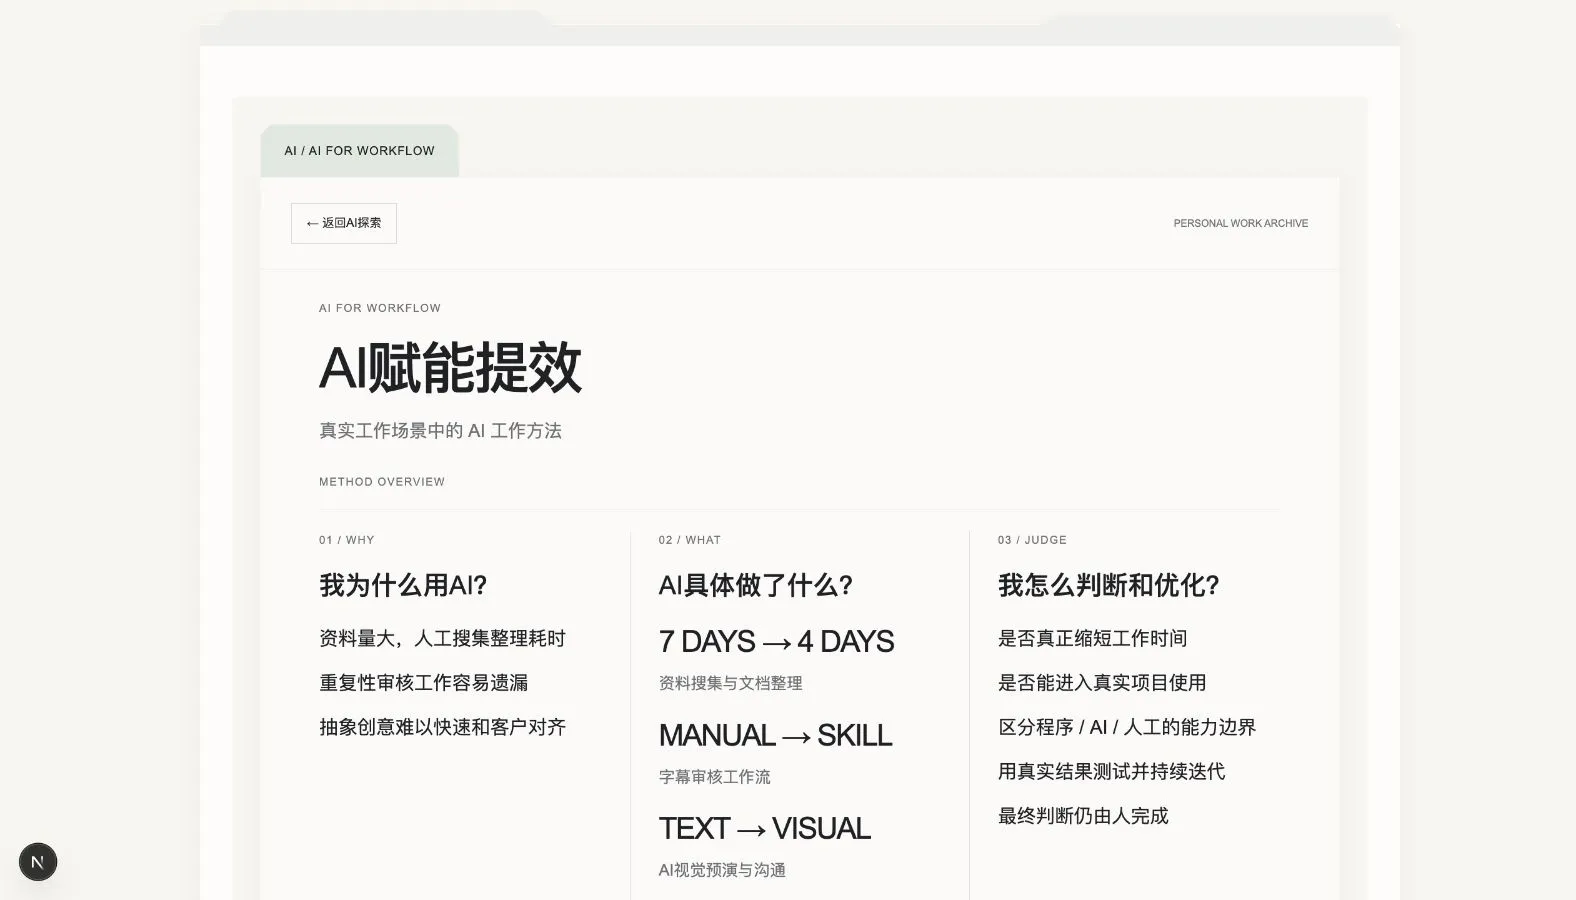Click the heading 我为什么用AI?
The width and height of the screenshot is (1576, 900).
(403, 585)
